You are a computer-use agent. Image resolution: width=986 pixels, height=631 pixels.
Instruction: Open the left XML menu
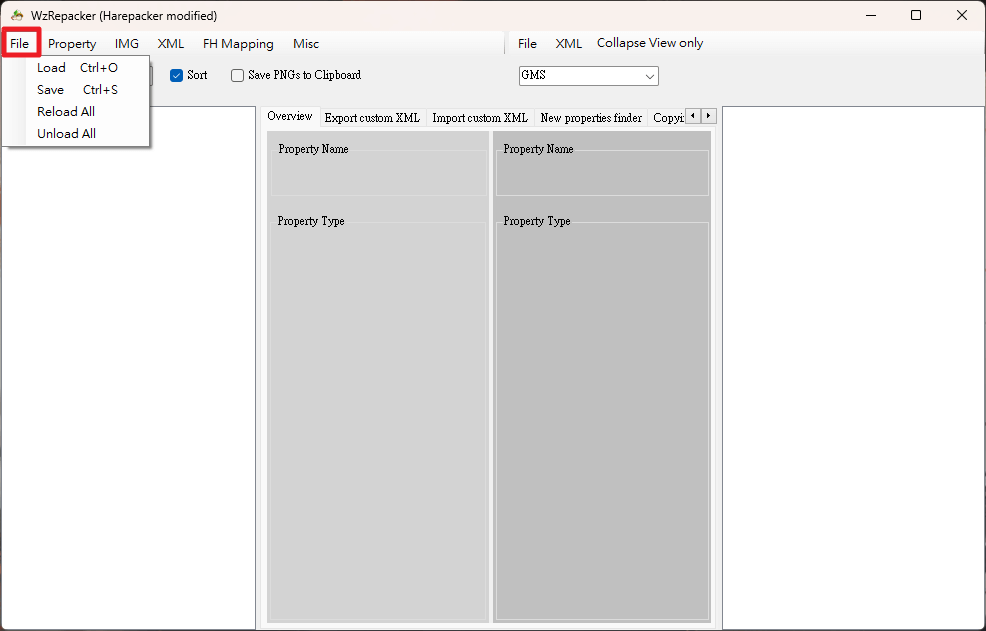tap(170, 43)
